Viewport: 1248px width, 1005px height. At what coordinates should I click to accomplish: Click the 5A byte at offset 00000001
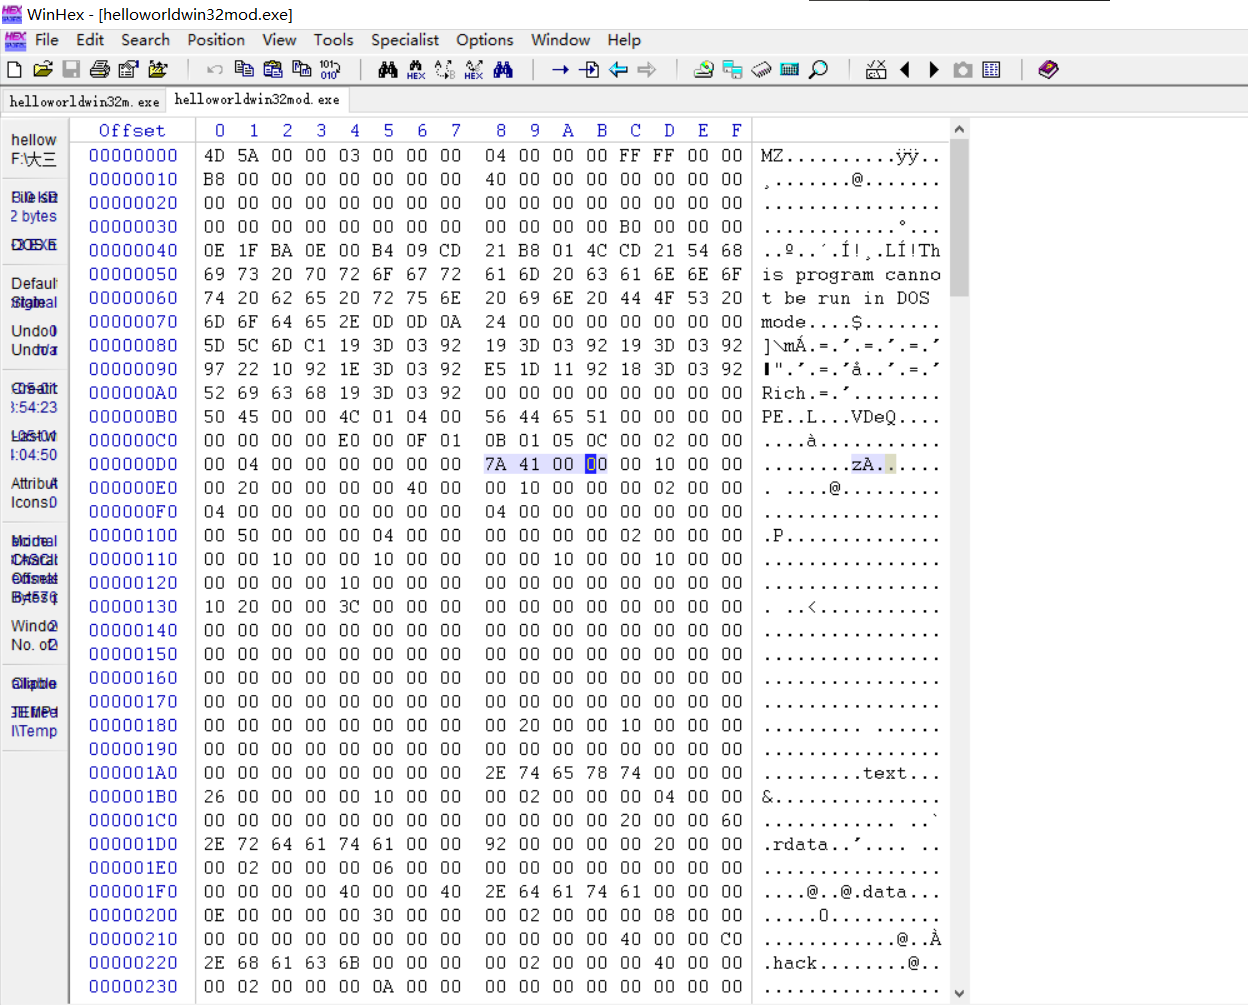(248, 156)
